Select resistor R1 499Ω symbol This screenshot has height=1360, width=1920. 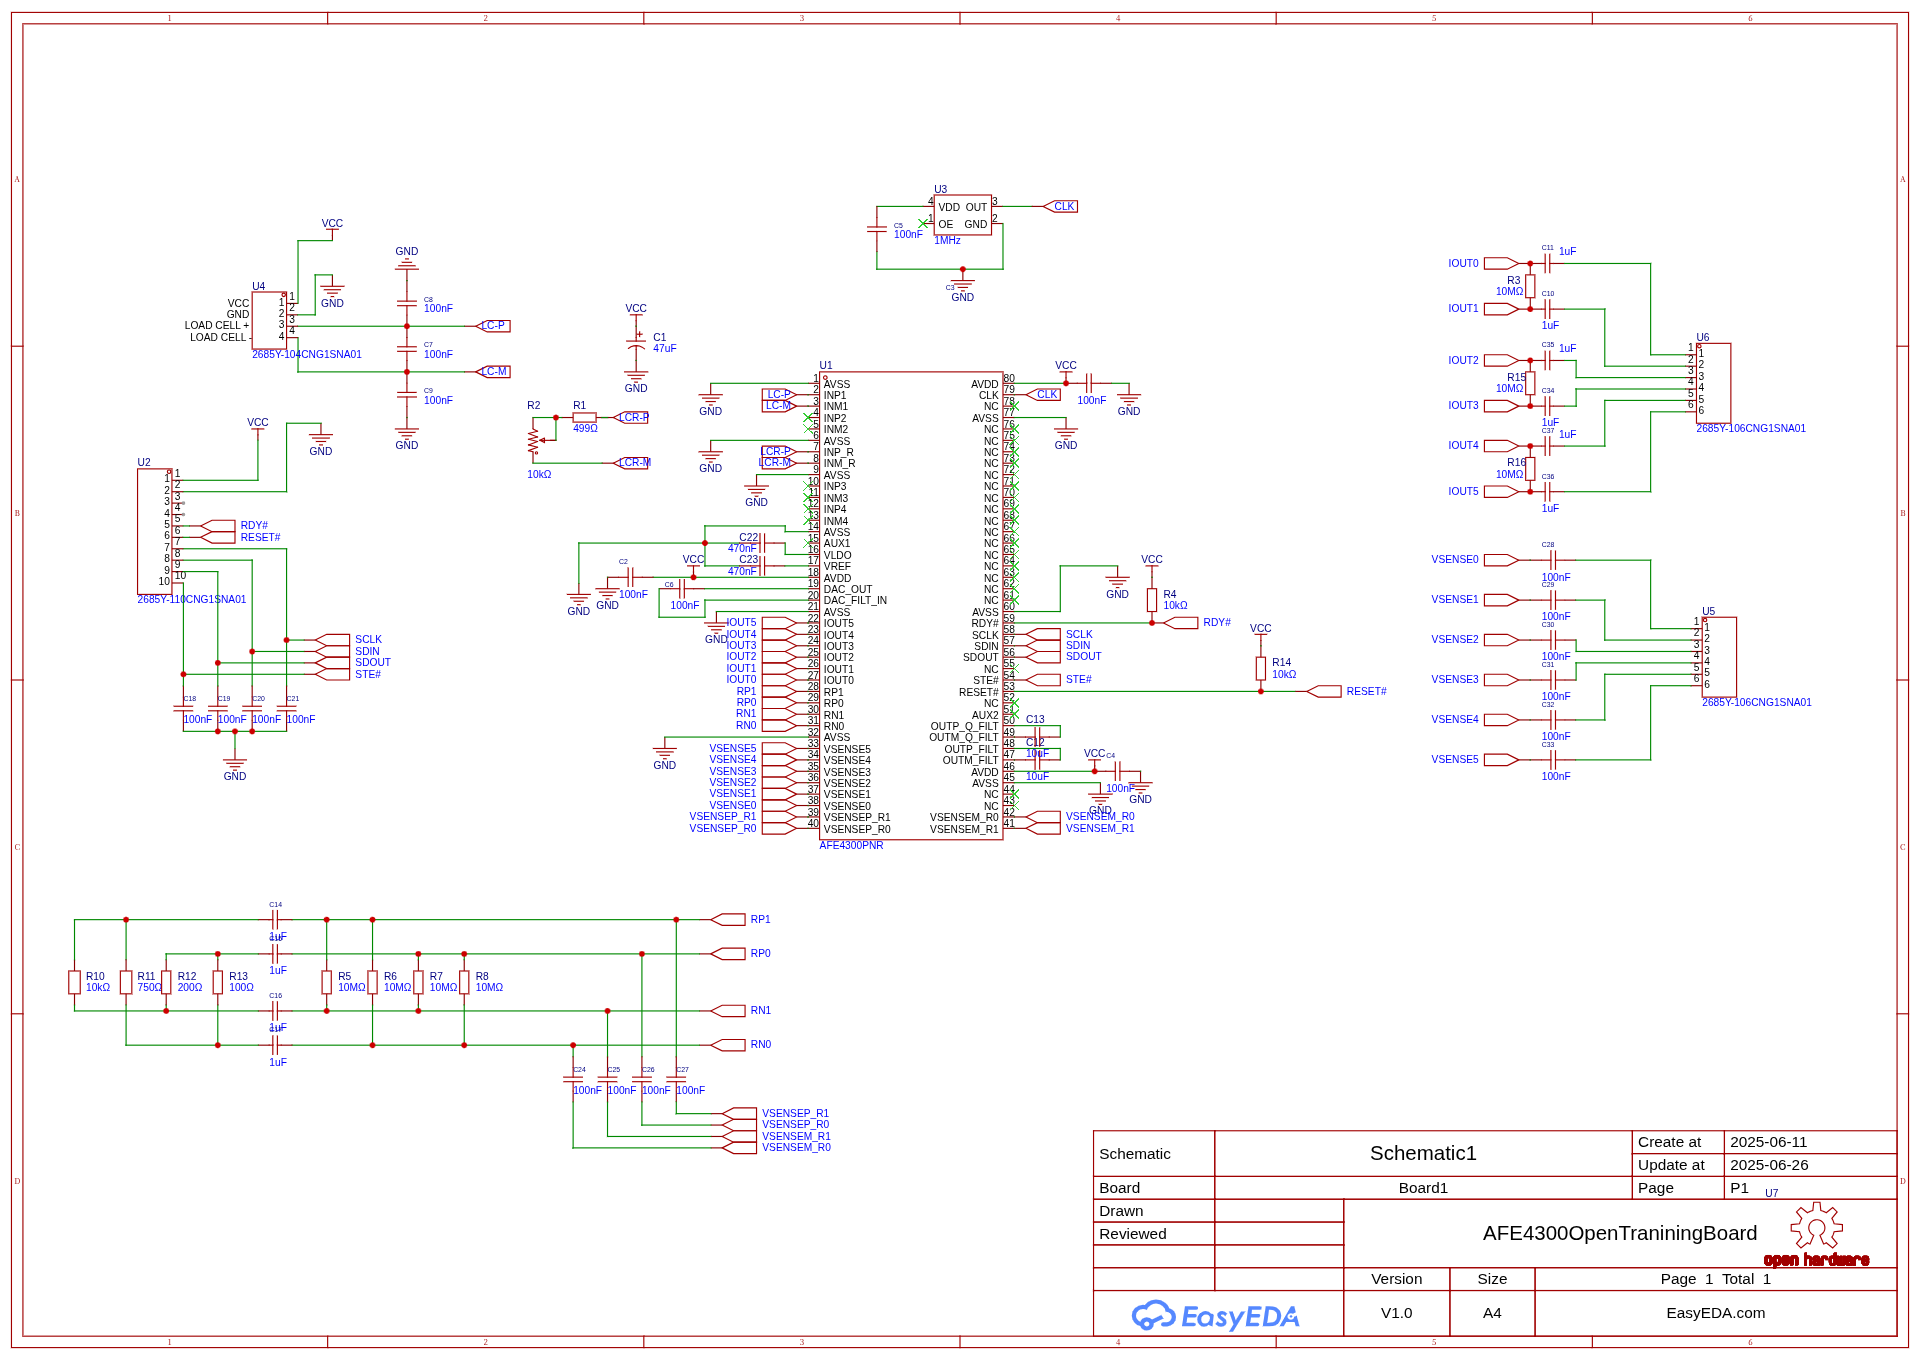[584, 417]
